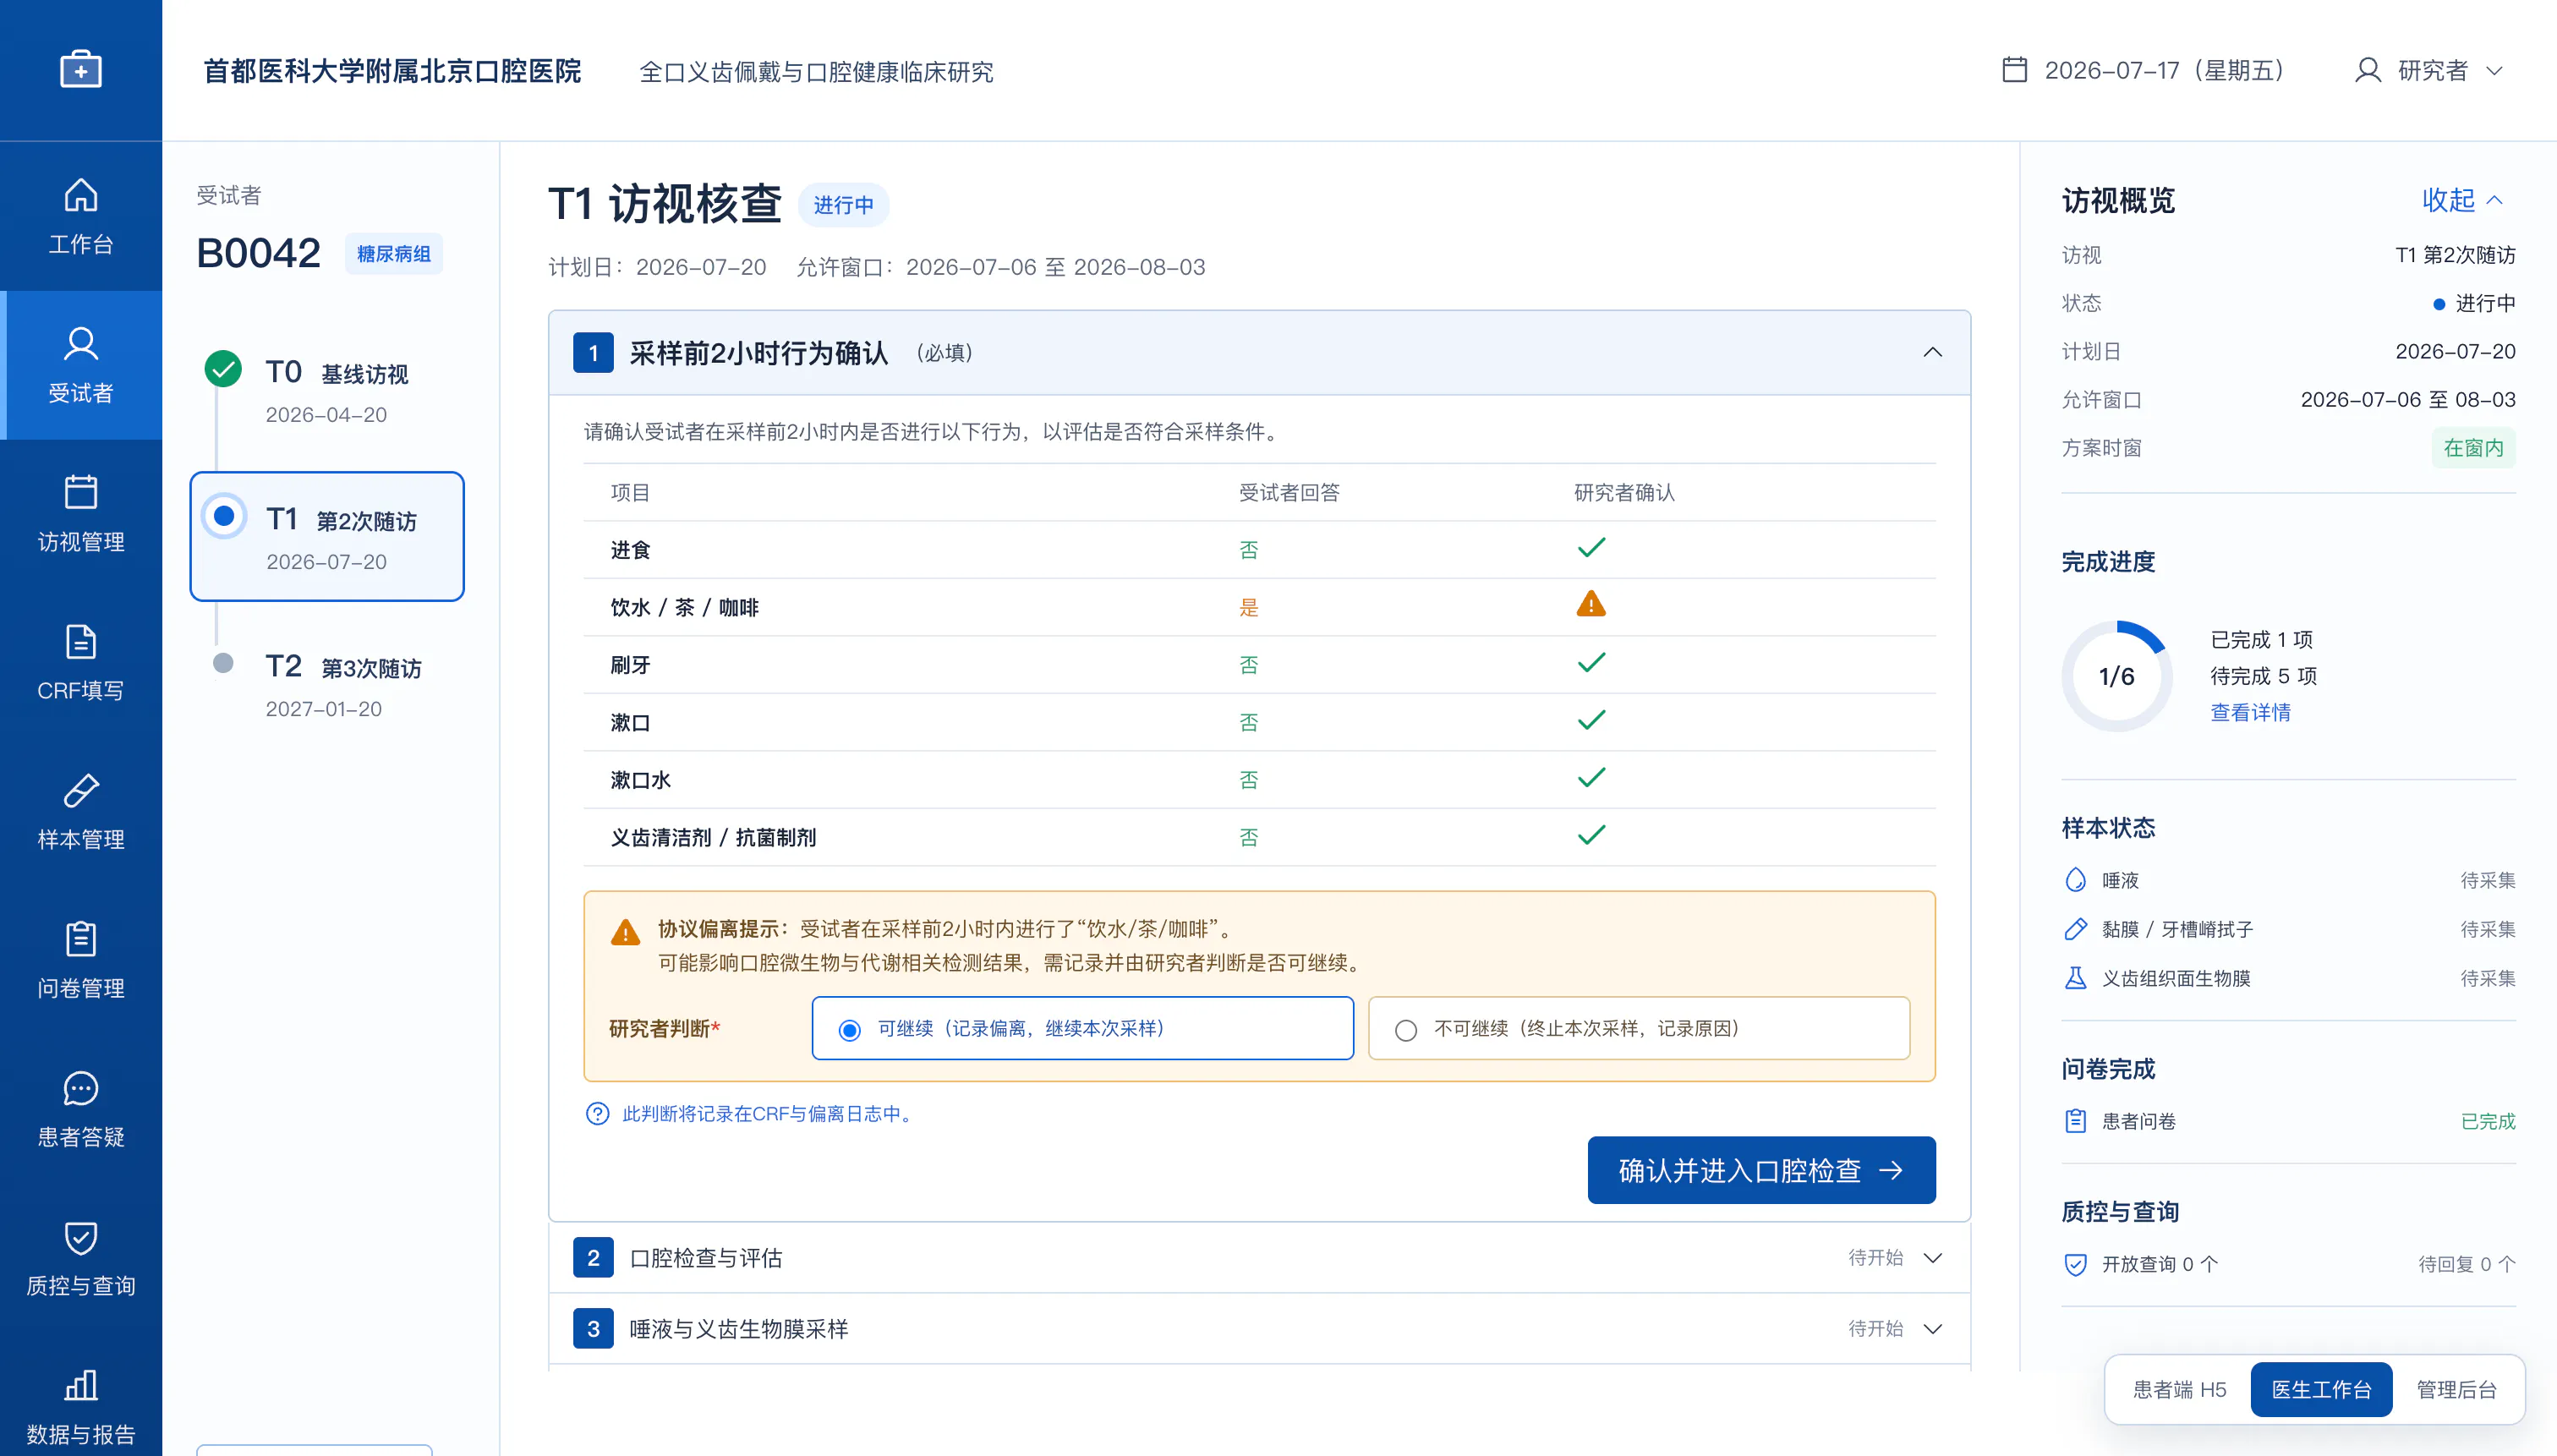Click the 1/6 circular progress ring
This screenshot has height=1456, width=2557.
[x=2117, y=676]
